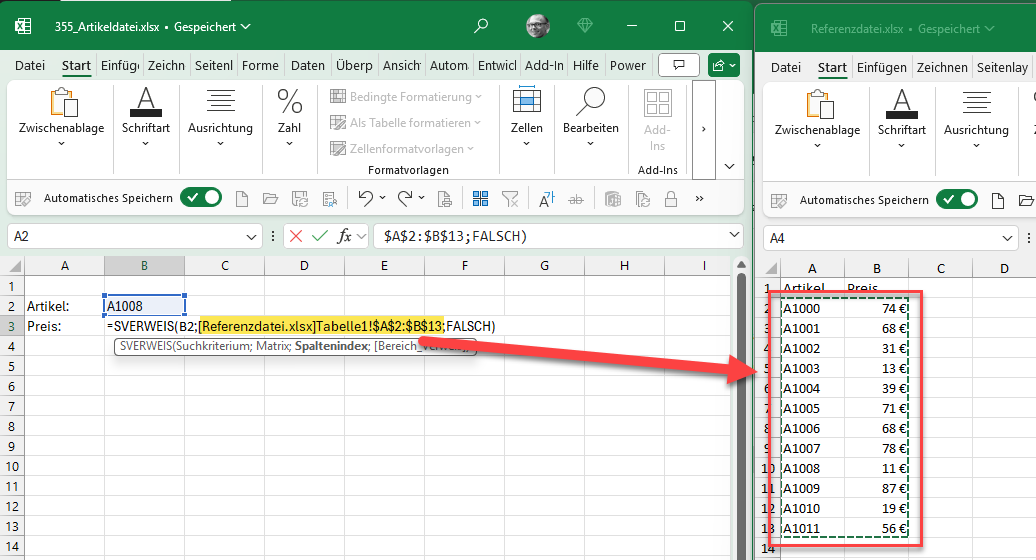Expand the Name Box dropdown showing A2
Viewport: 1036px width, 560px height.
(x=252, y=237)
